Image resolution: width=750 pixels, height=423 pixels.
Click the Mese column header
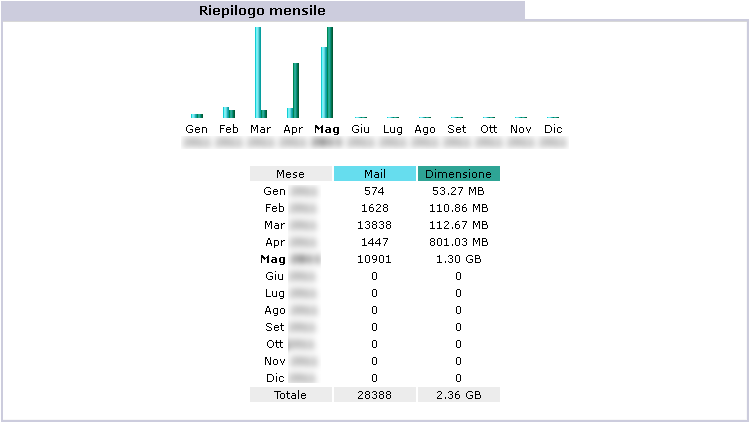click(290, 174)
